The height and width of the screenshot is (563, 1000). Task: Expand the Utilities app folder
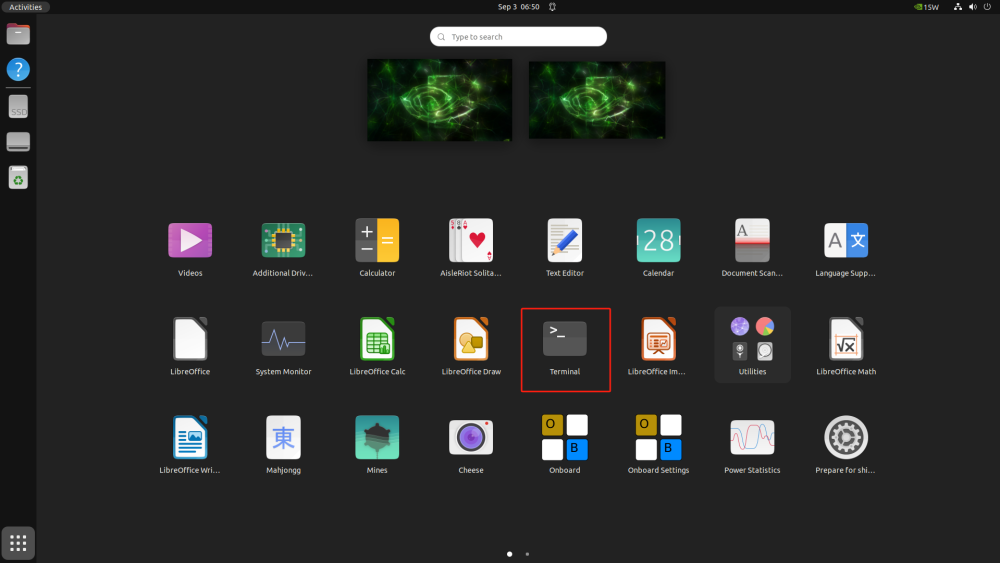[x=752, y=340]
